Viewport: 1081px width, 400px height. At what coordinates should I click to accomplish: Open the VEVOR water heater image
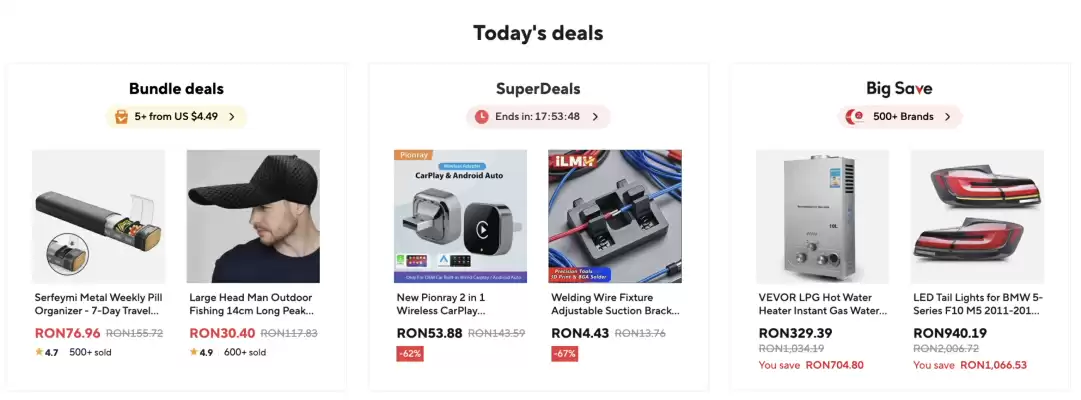click(x=823, y=216)
